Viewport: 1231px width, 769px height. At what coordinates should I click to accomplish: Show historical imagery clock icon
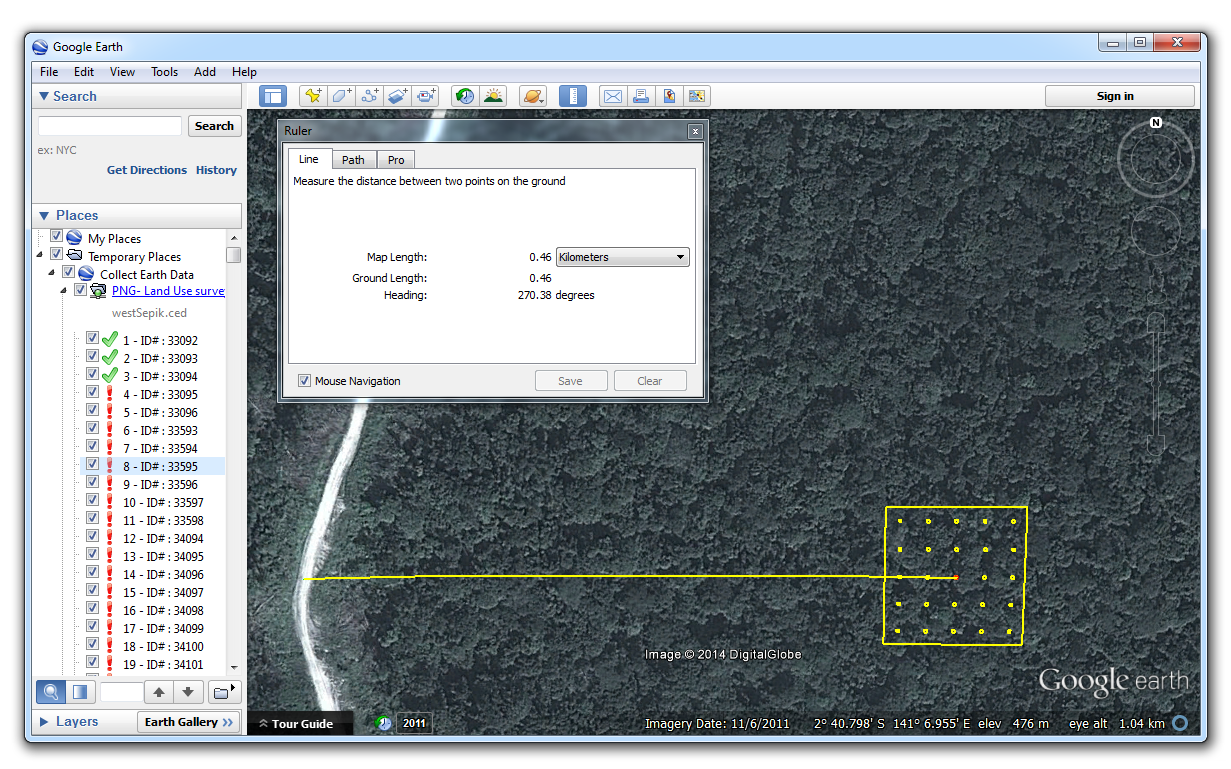pos(464,95)
